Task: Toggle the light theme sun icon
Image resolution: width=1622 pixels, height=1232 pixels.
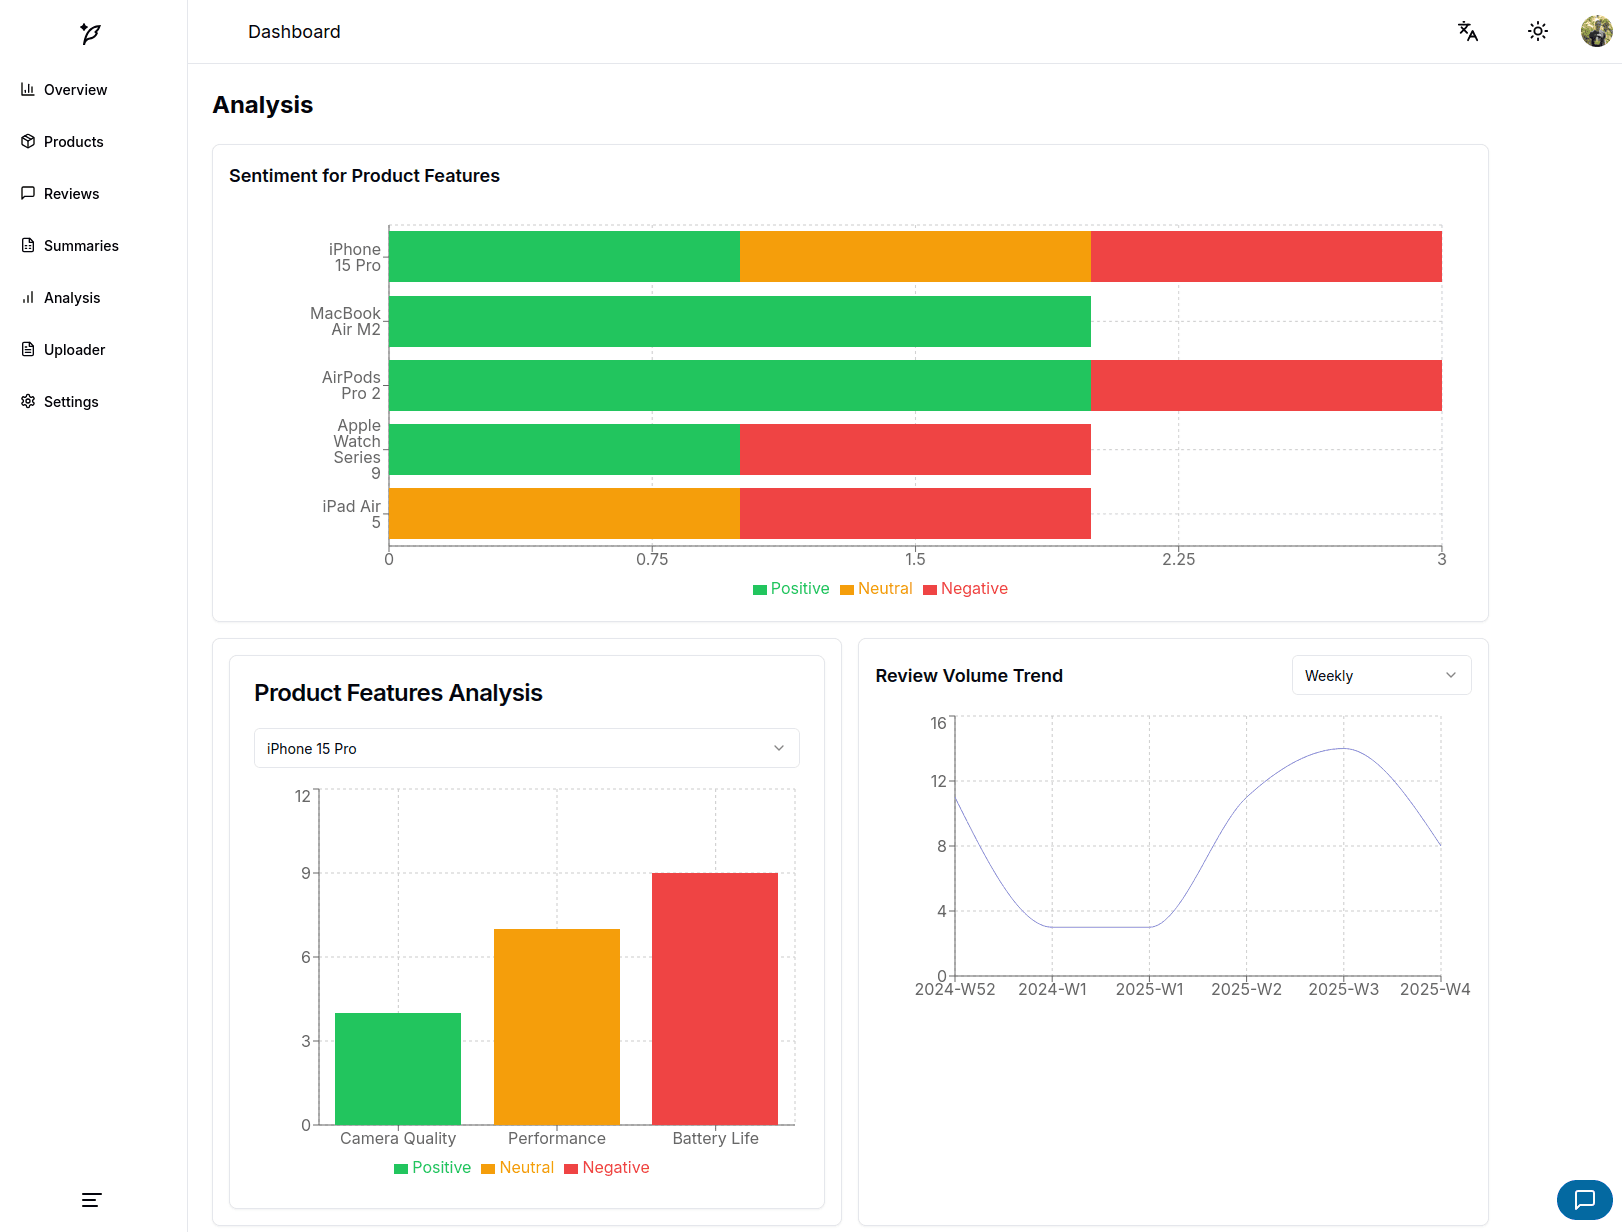Action: tap(1538, 31)
